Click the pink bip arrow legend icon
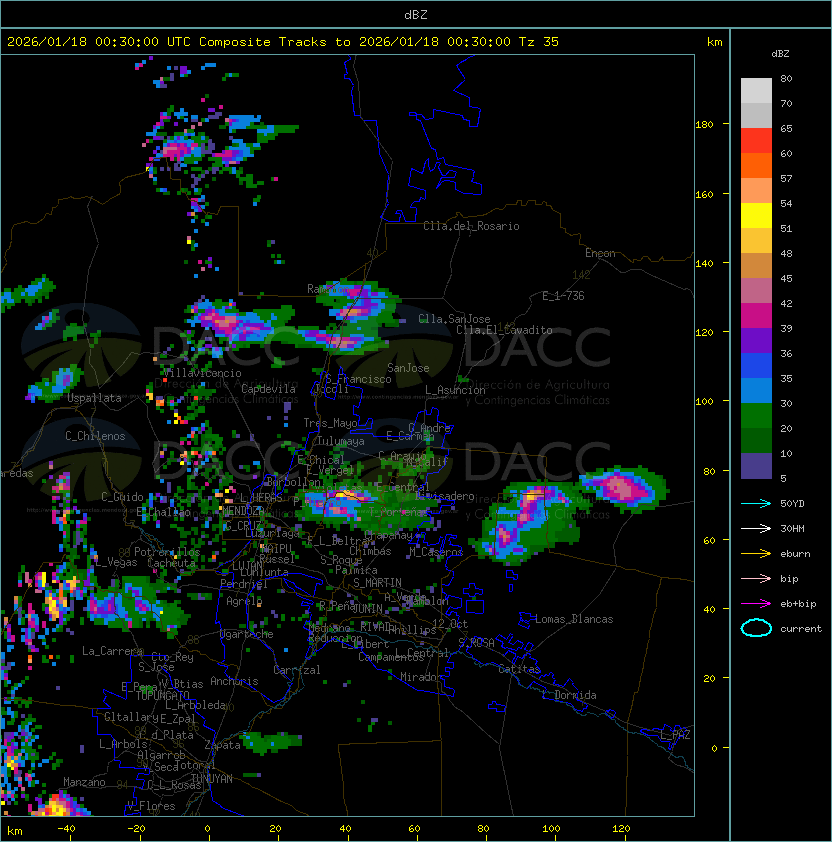This screenshot has width=832, height=842. click(x=756, y=578)
